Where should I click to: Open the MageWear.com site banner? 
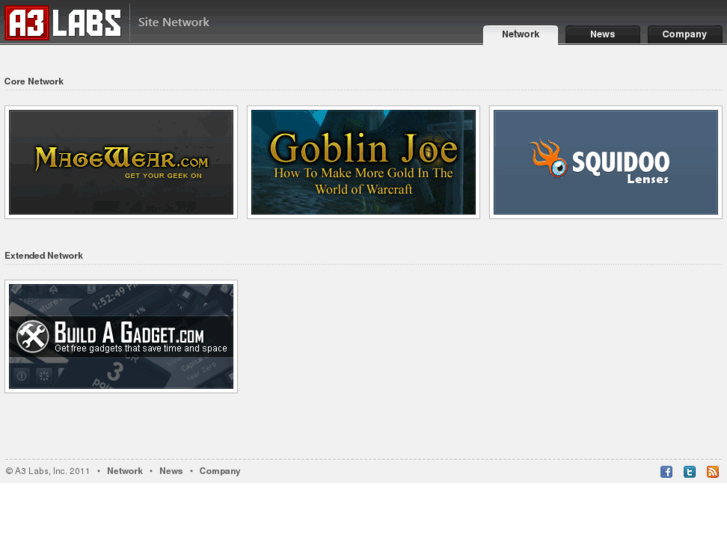(x=121, y=162)
